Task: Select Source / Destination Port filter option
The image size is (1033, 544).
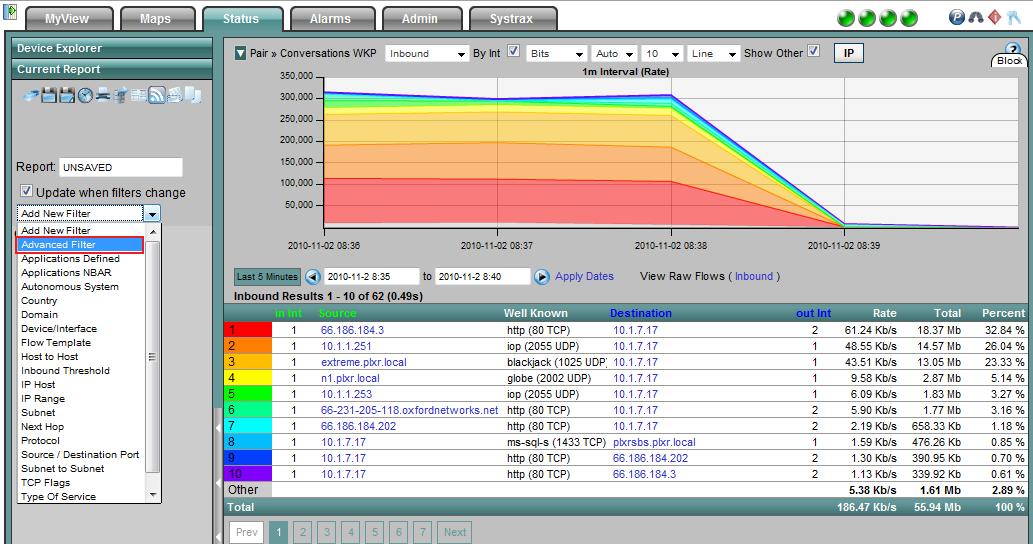Action: click(x=80, y=454)
